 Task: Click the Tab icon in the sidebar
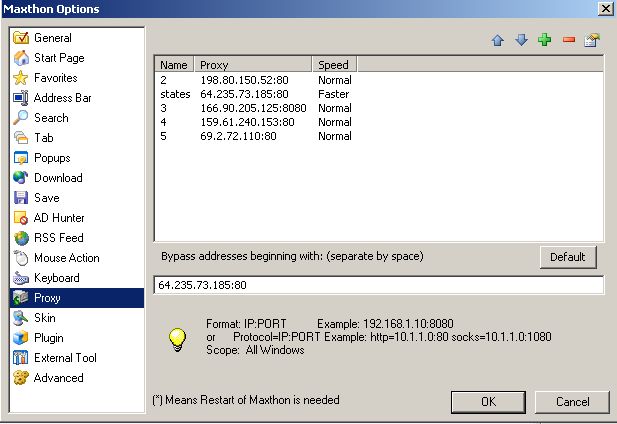[x=21, y=138]
